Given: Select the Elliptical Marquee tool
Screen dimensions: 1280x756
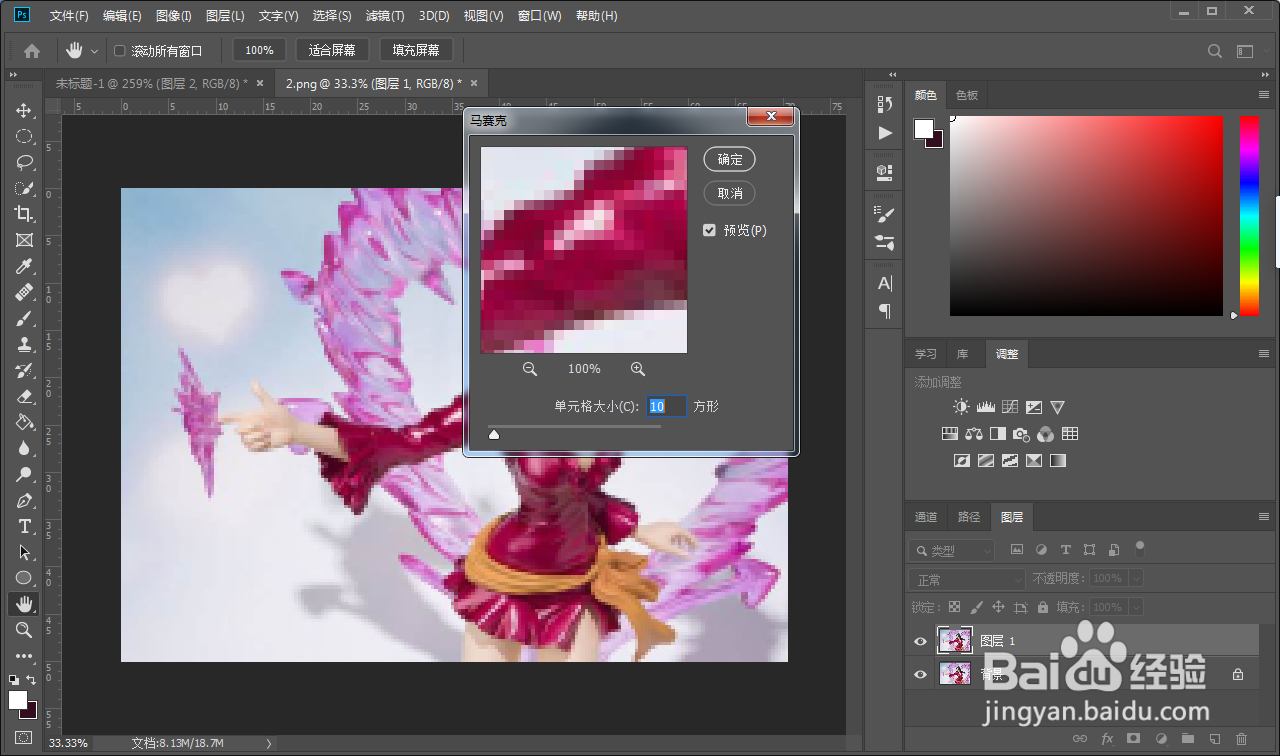Looking at the screenshot, I should tap(24, 136).
